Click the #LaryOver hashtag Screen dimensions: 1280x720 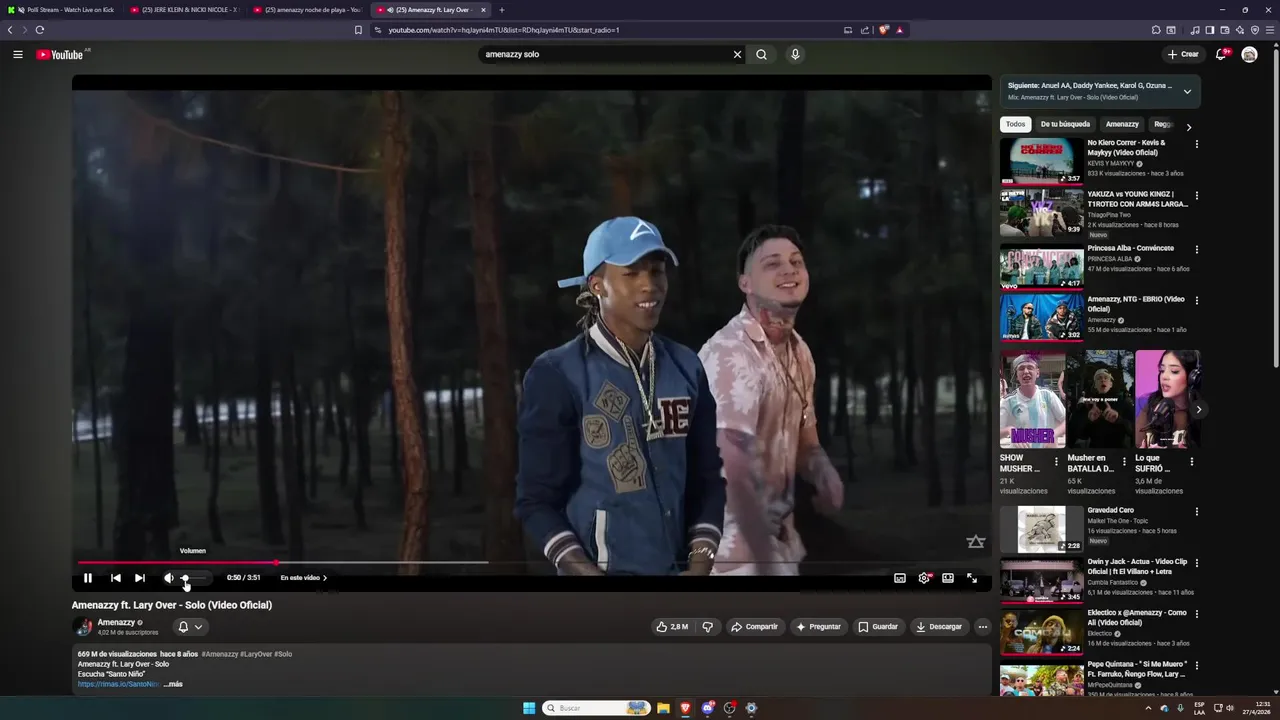256,654
